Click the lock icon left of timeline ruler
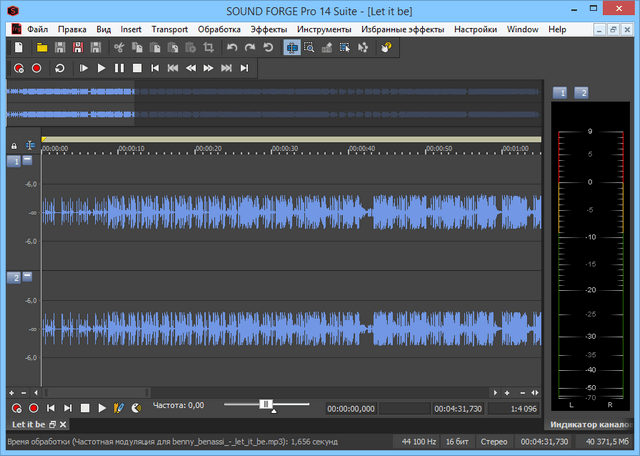The height and width of the screenshot is (456, 640). [x=13, y=146]
